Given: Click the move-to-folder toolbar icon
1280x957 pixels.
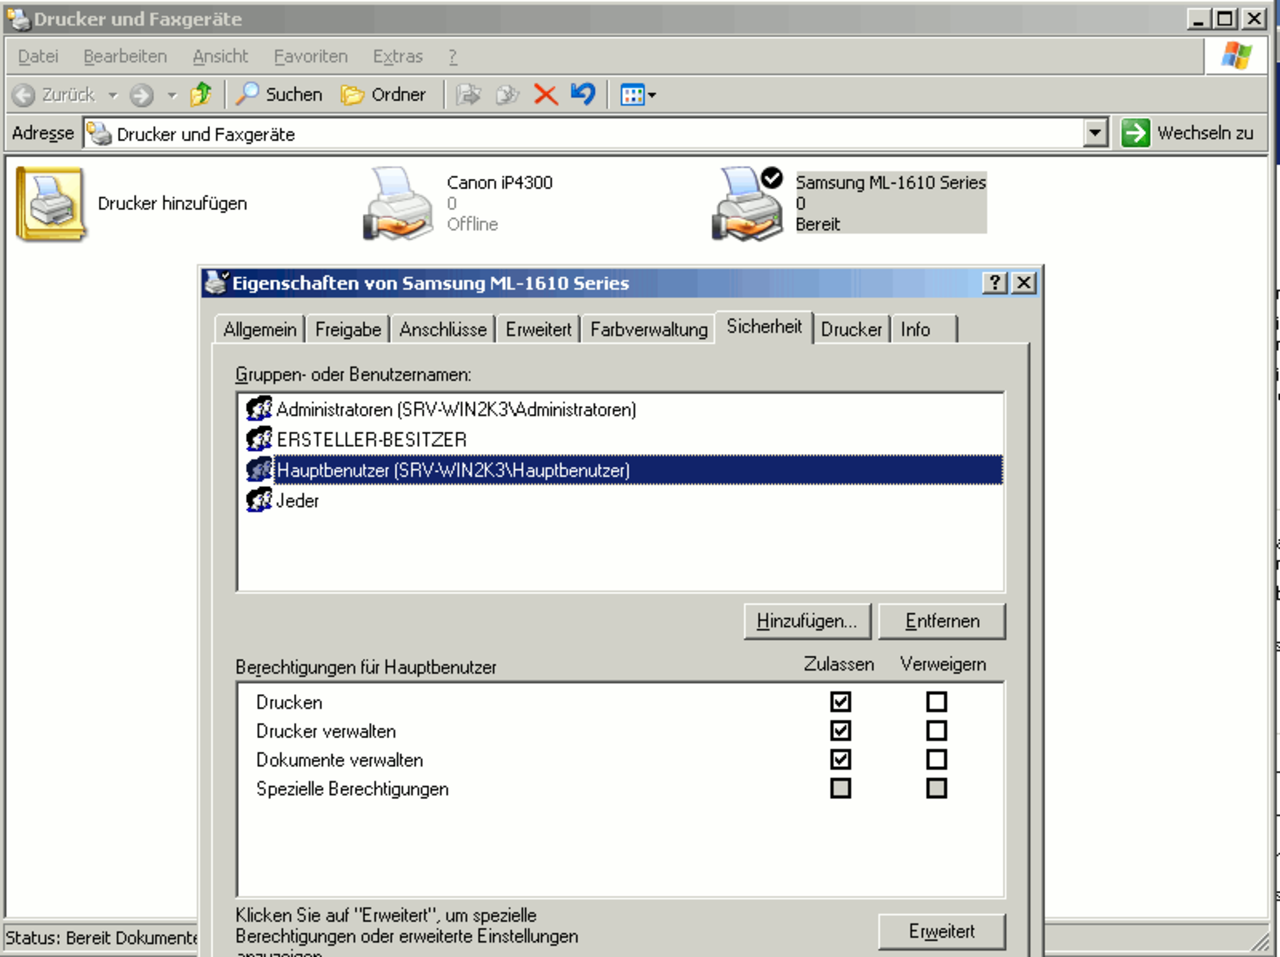Looking at the screenshot, I should tap(468, 94).
